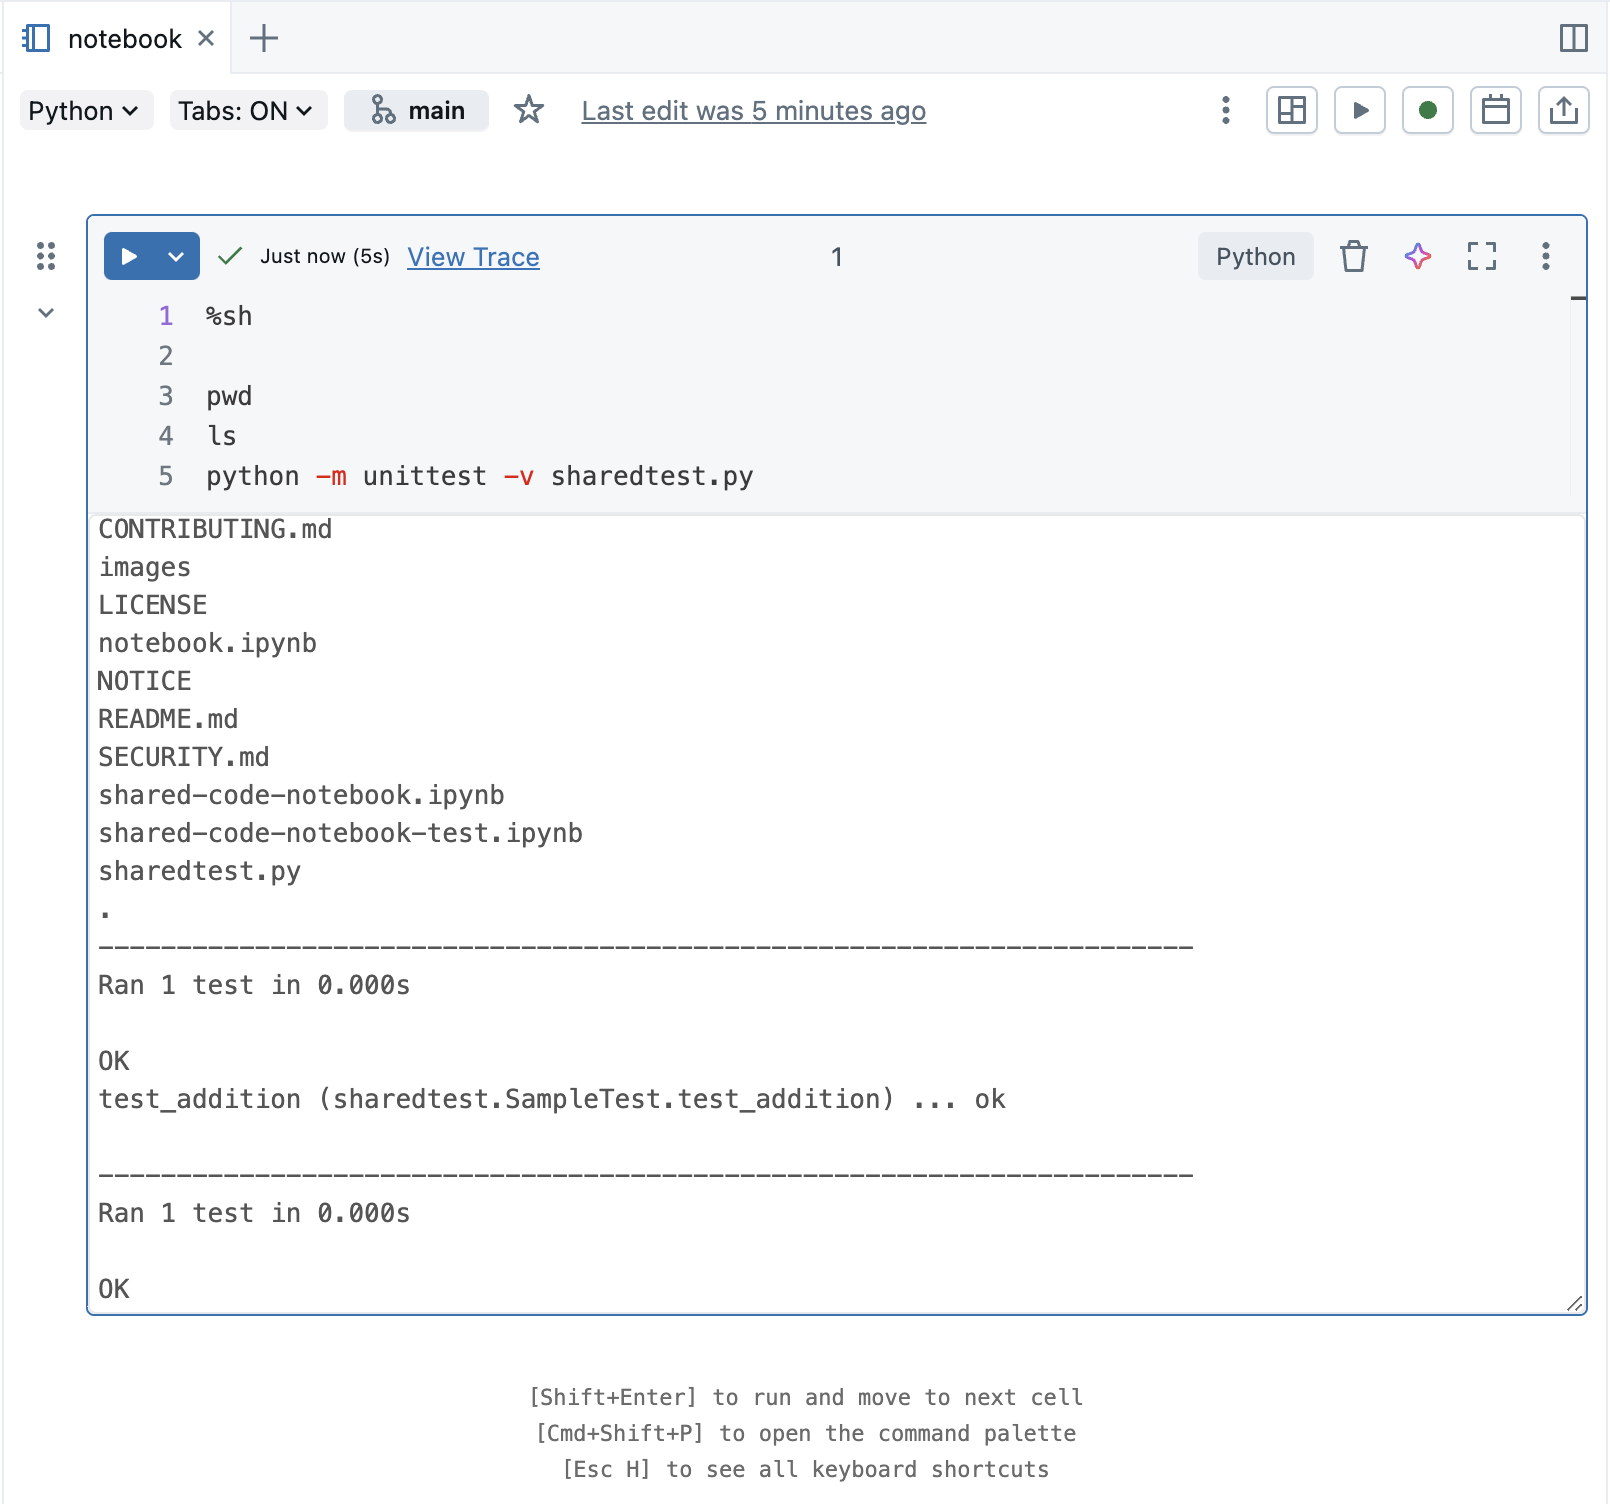This screenshot has height=1504, width=1610.
Task: Click the cell run success checkmark
Action: [229, 257]
